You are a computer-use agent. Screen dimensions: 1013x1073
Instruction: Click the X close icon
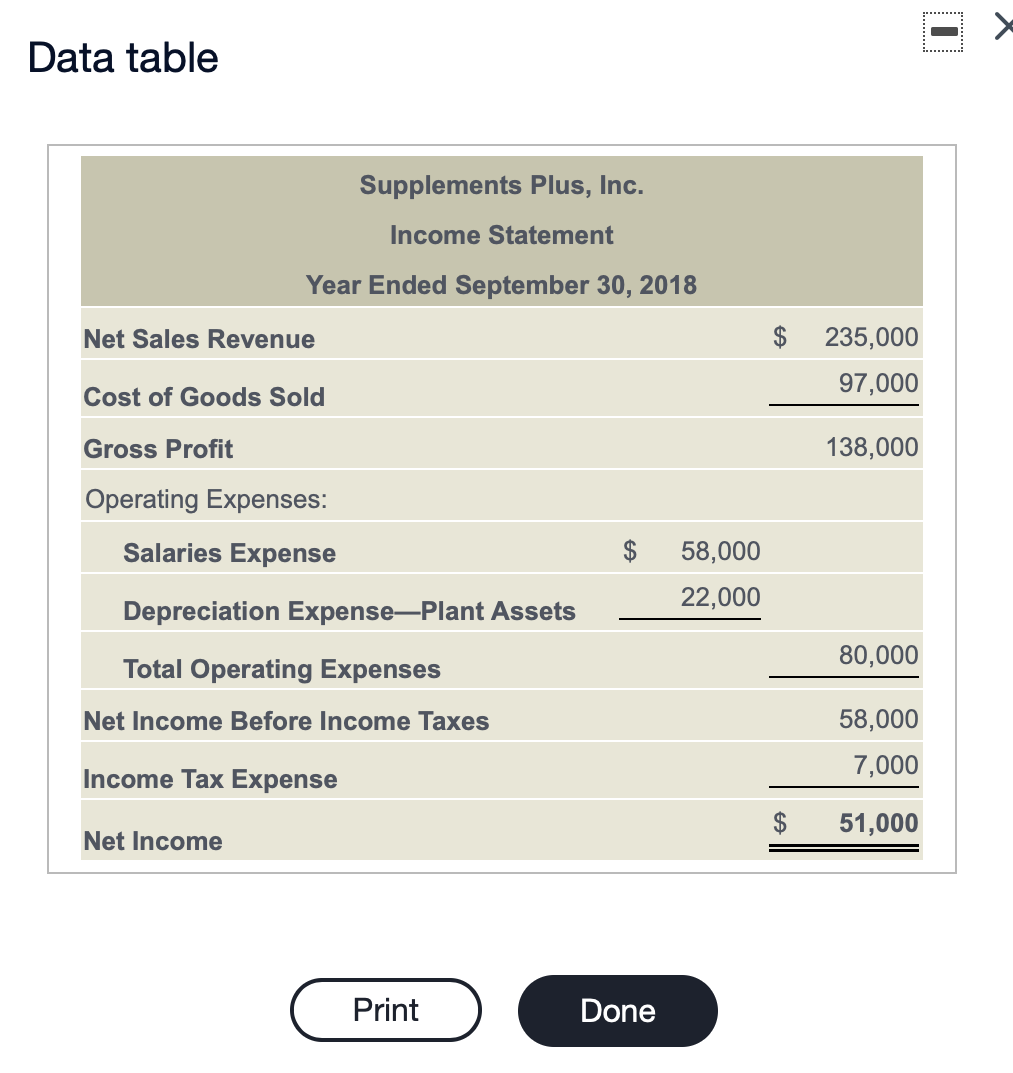1003,27
